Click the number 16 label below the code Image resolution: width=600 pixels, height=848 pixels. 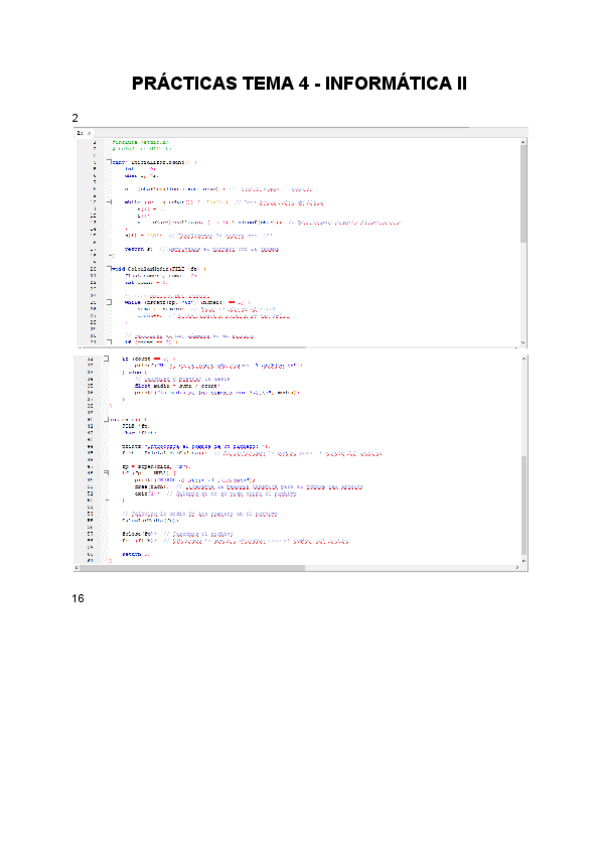click(x=78, y=599)
